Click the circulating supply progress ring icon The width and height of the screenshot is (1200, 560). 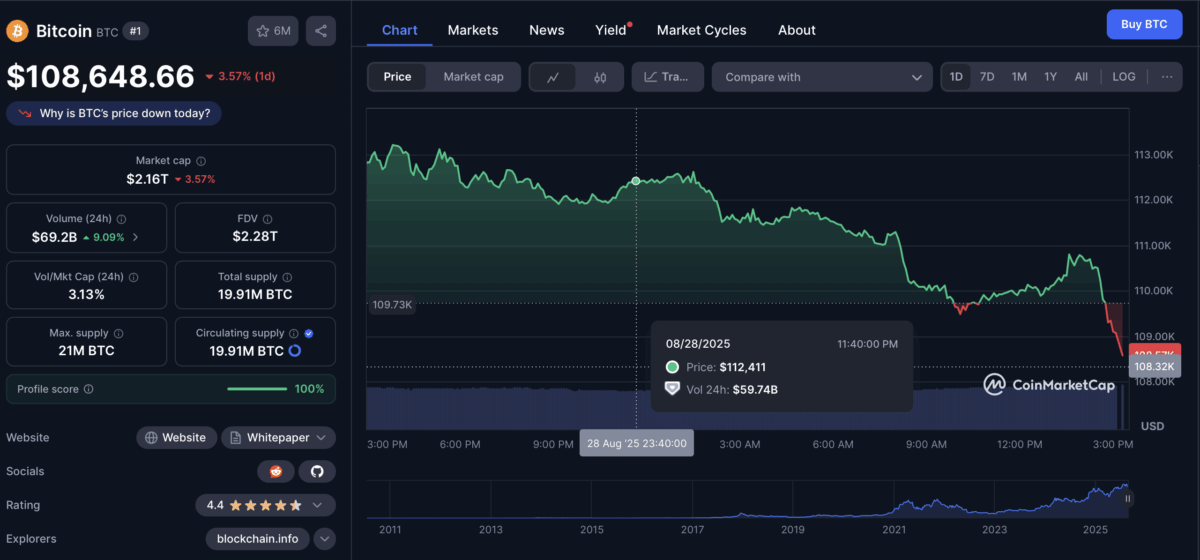point(295,351)
